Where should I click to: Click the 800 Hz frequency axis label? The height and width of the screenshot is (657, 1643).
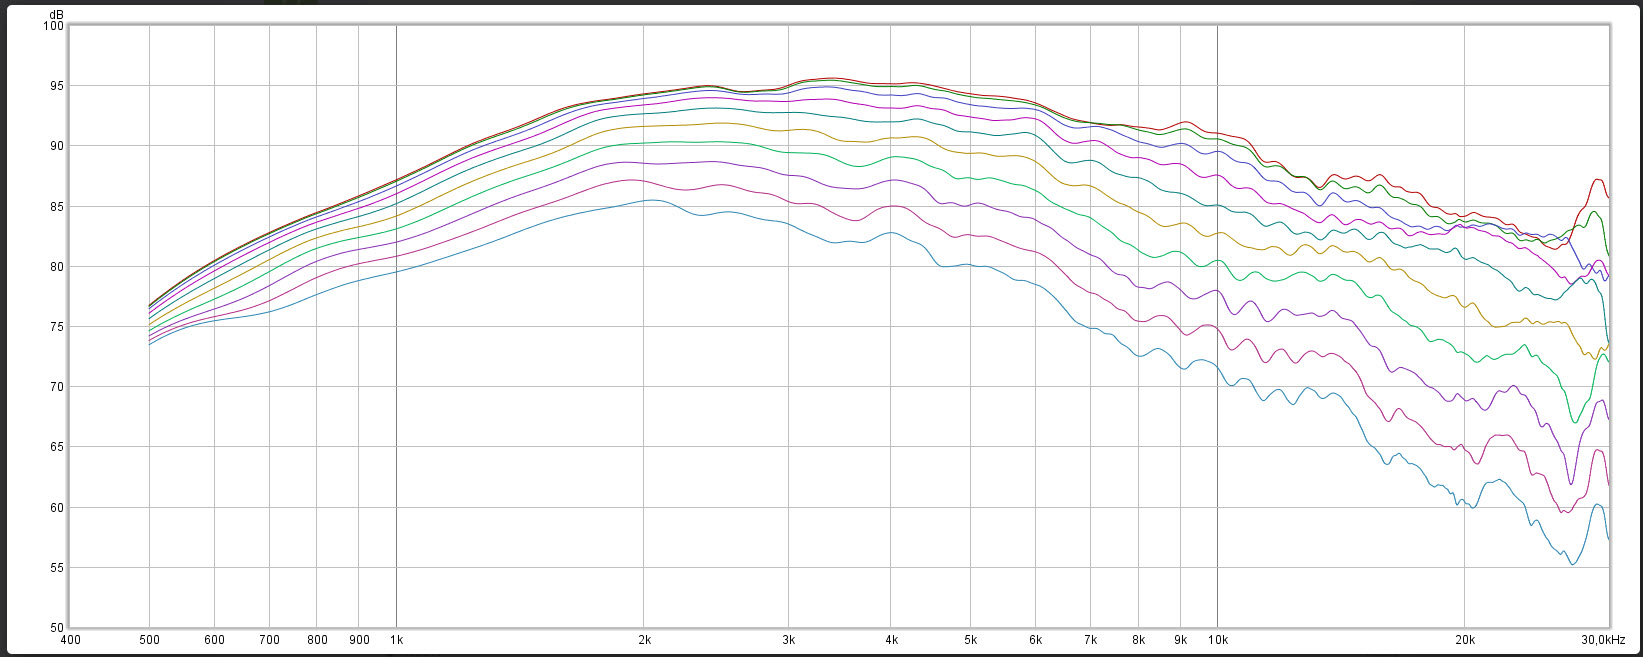(x=317, y=640)
